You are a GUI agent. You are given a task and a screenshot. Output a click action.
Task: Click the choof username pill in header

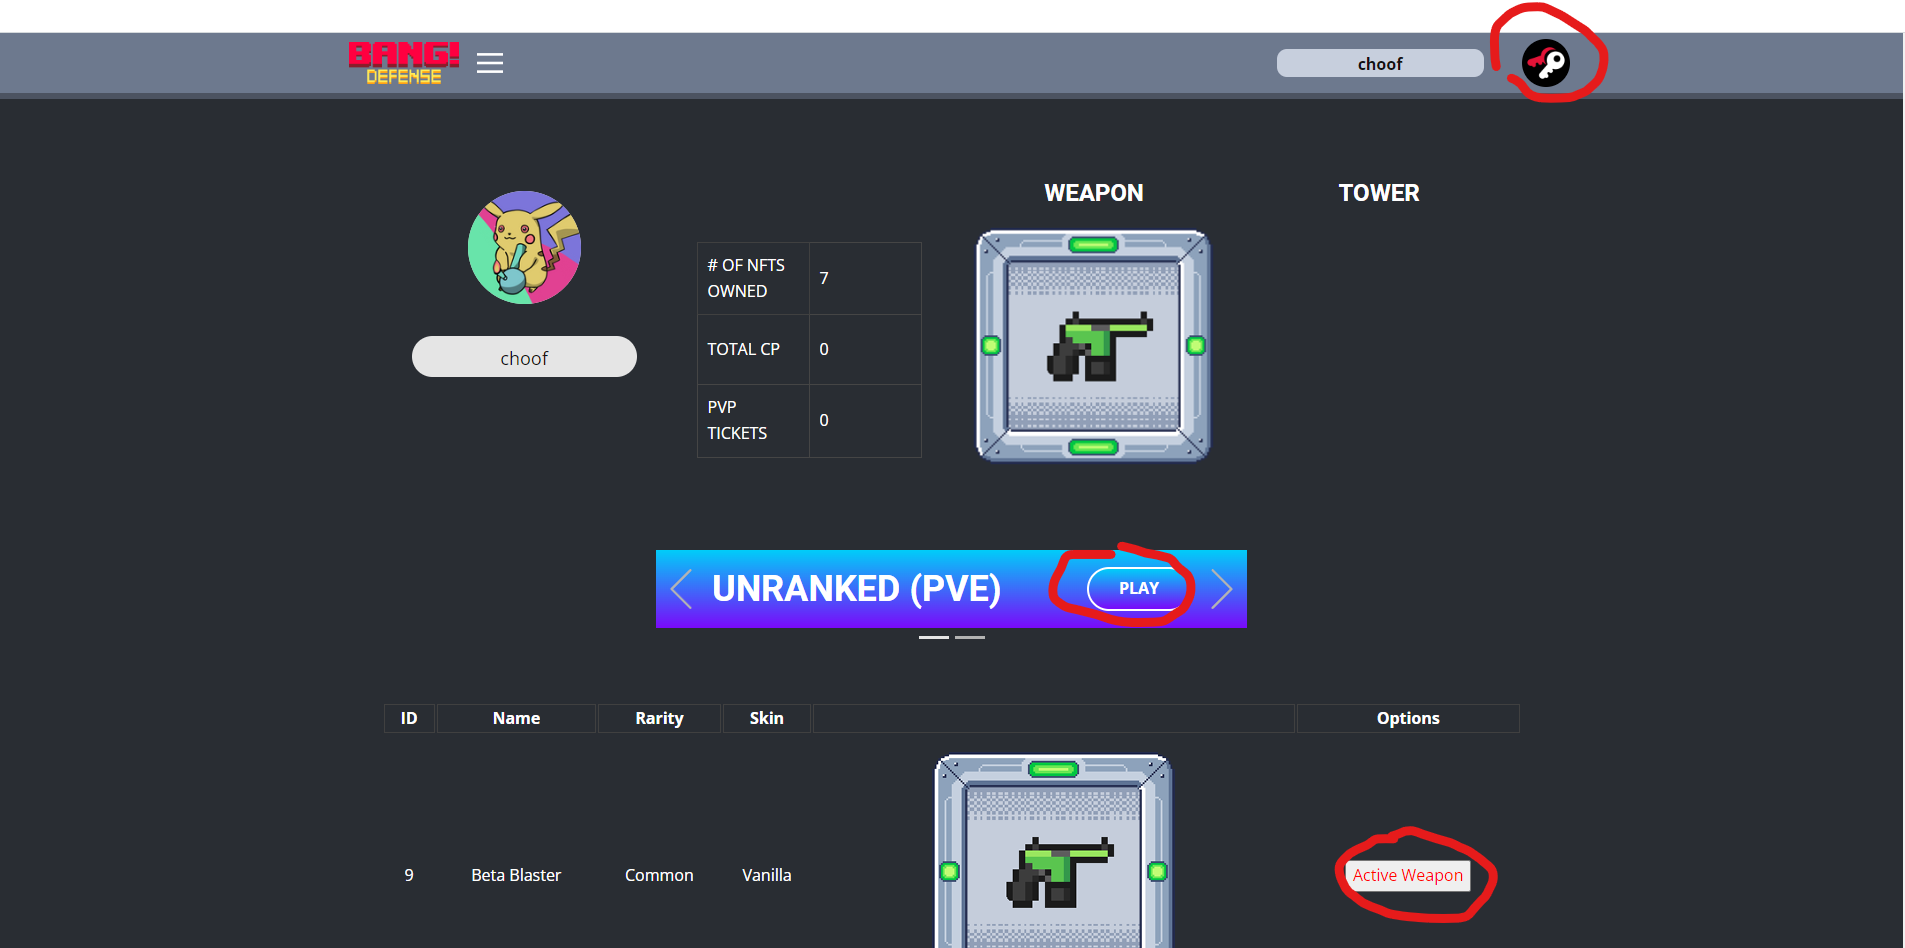click(1380, 63)
